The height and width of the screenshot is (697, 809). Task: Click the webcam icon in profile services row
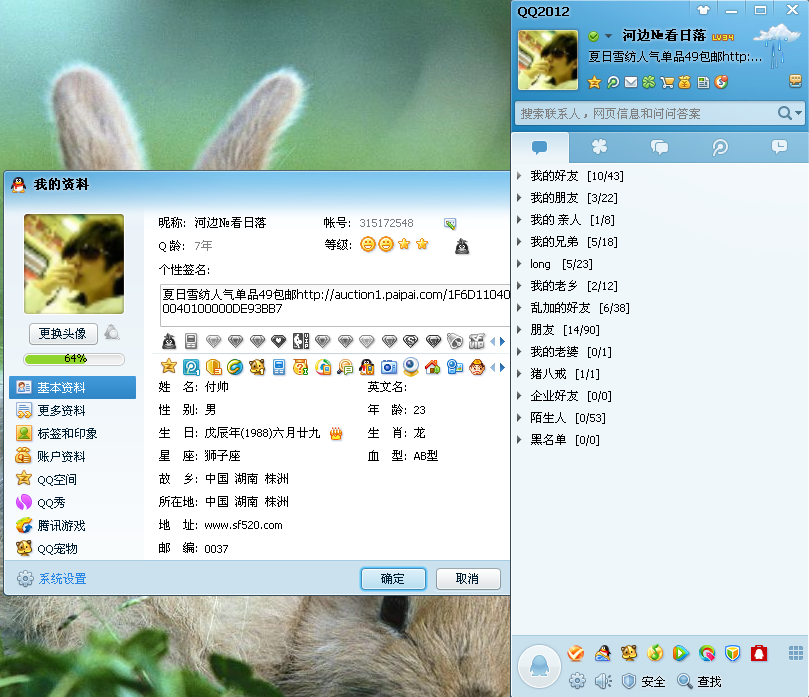pos(411,367)
